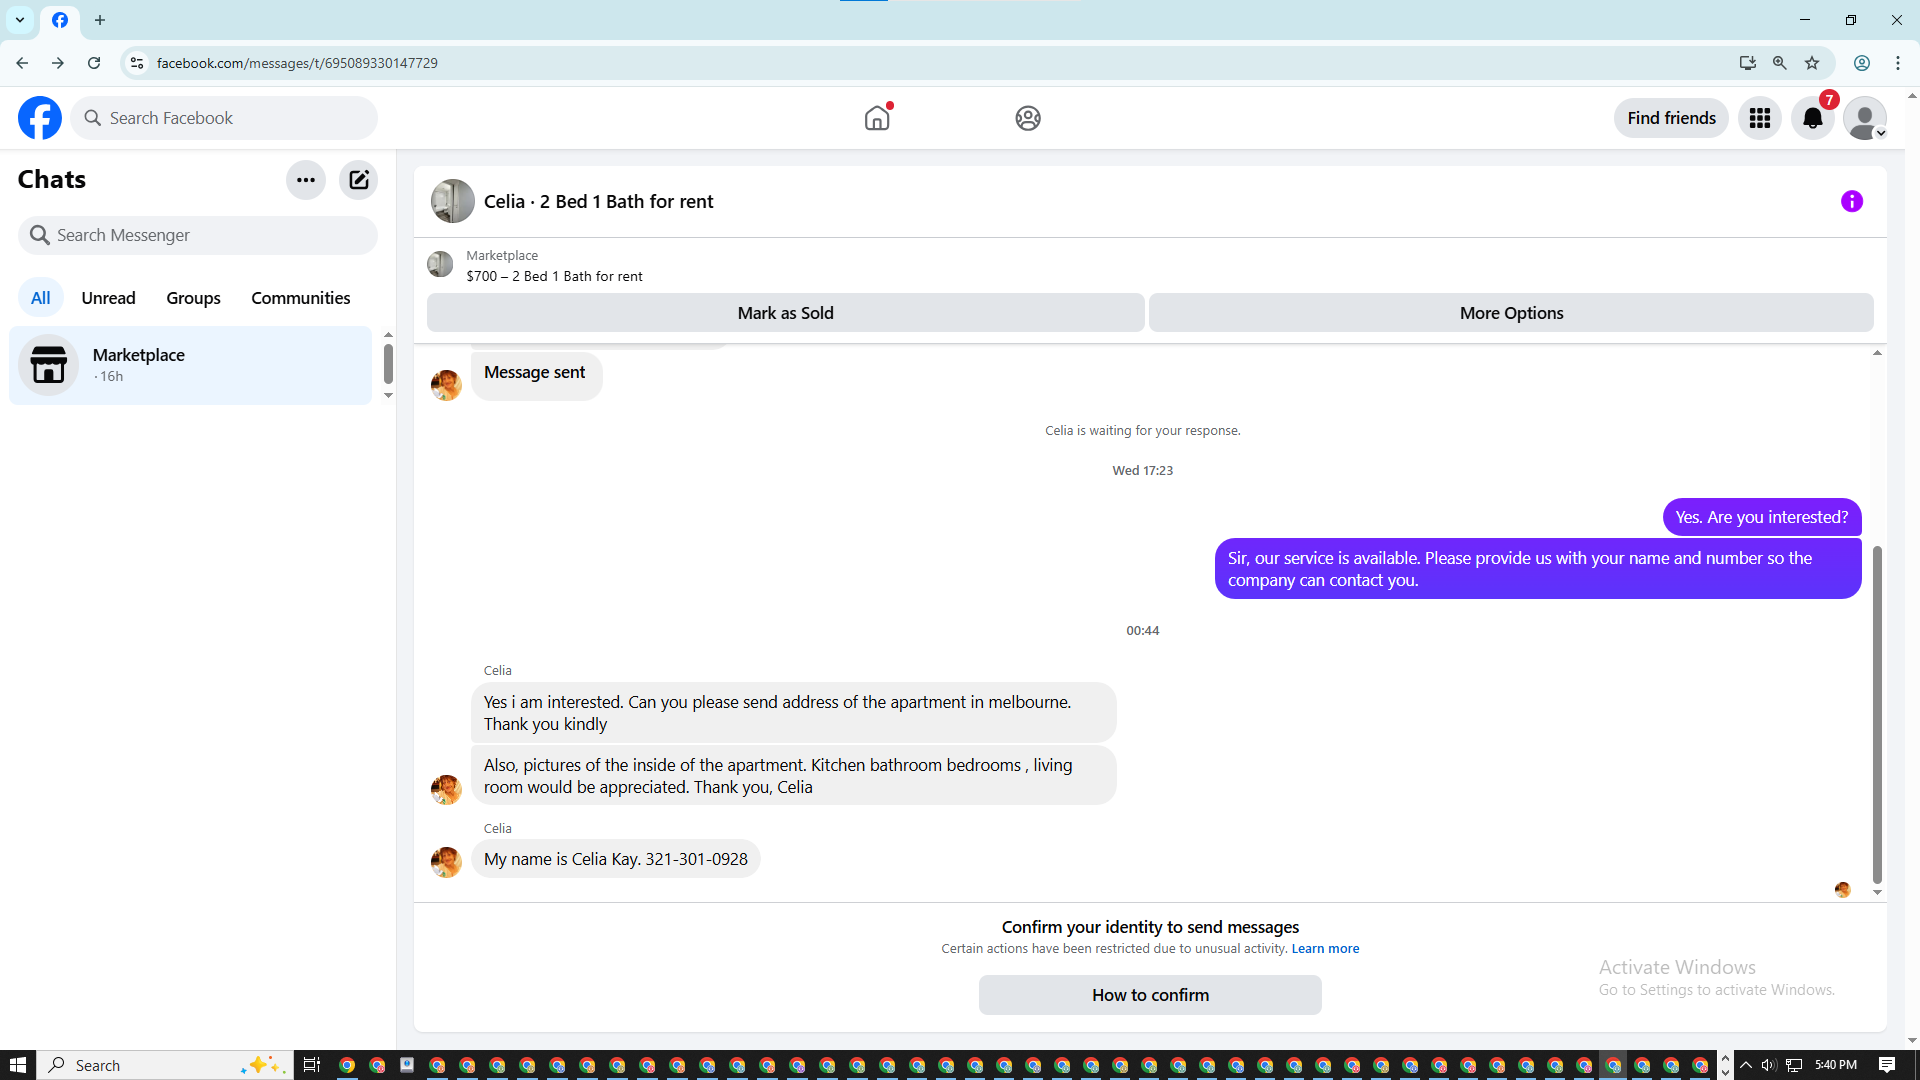
Task: Click the More Options button
Action: (1511, 313)
